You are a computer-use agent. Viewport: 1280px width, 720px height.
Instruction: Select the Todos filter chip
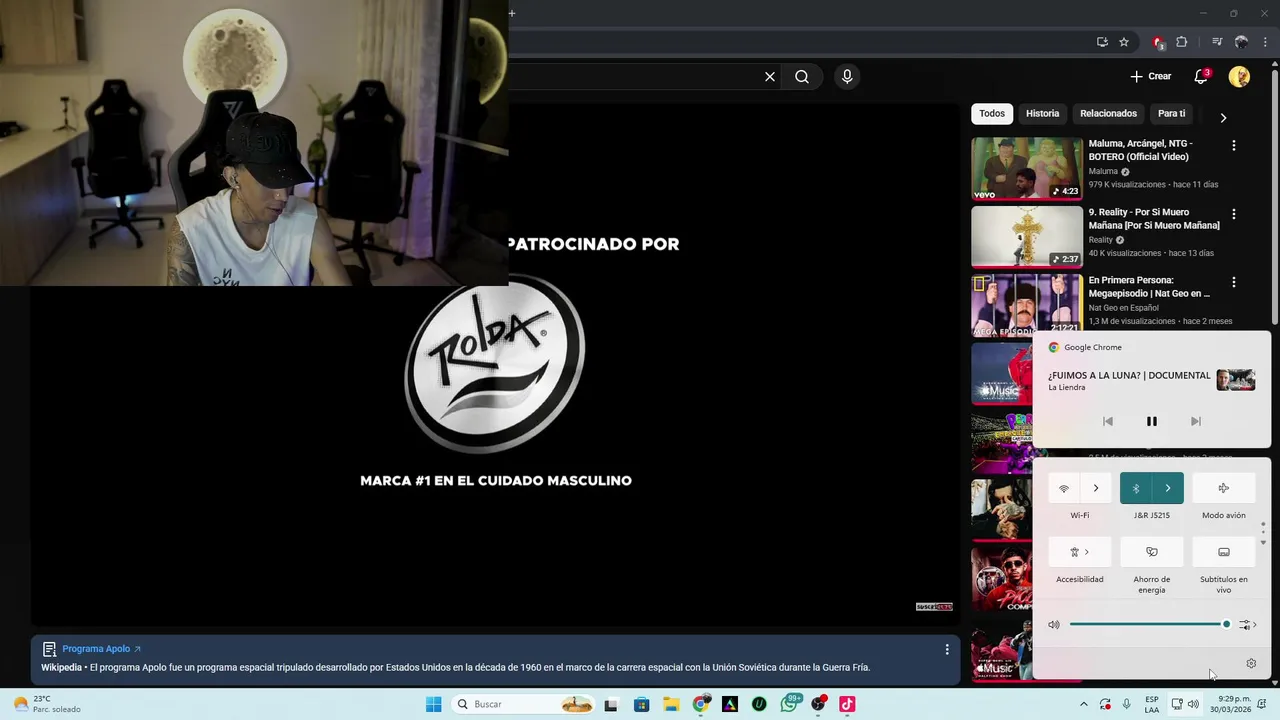tap(992, 113)
